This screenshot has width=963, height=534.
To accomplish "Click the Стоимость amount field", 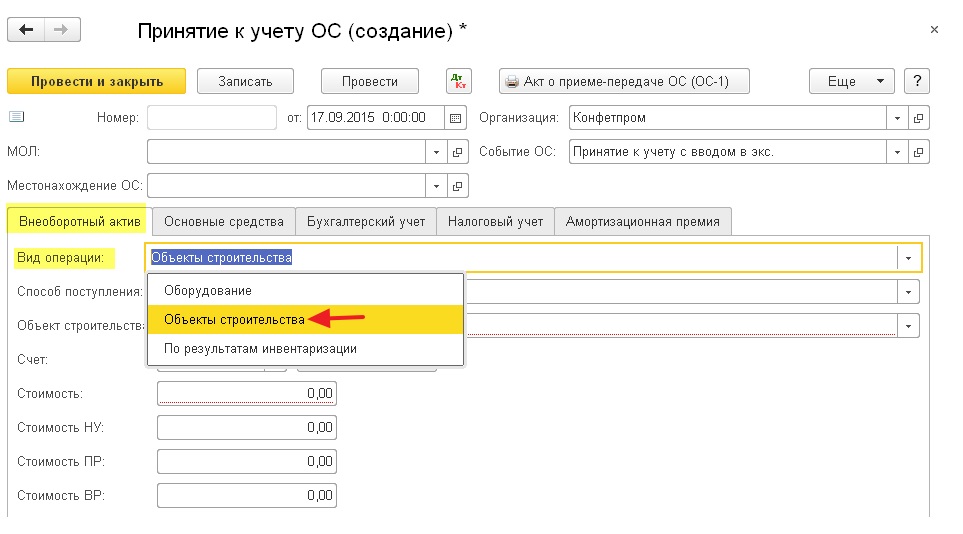I will pos(247,393).
